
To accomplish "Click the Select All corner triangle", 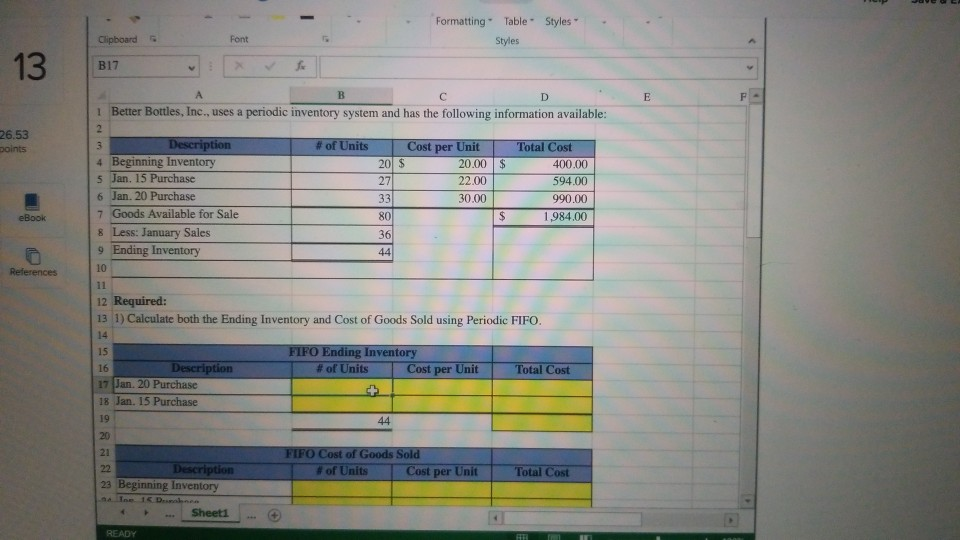I will point(102,96).
